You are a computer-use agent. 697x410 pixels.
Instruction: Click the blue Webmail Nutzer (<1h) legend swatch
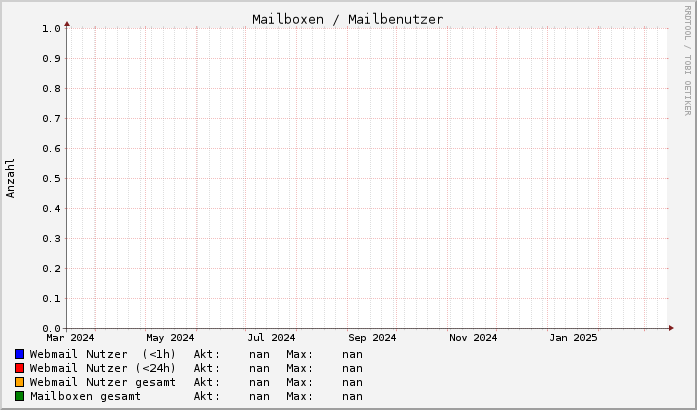(x=20, y=354)
